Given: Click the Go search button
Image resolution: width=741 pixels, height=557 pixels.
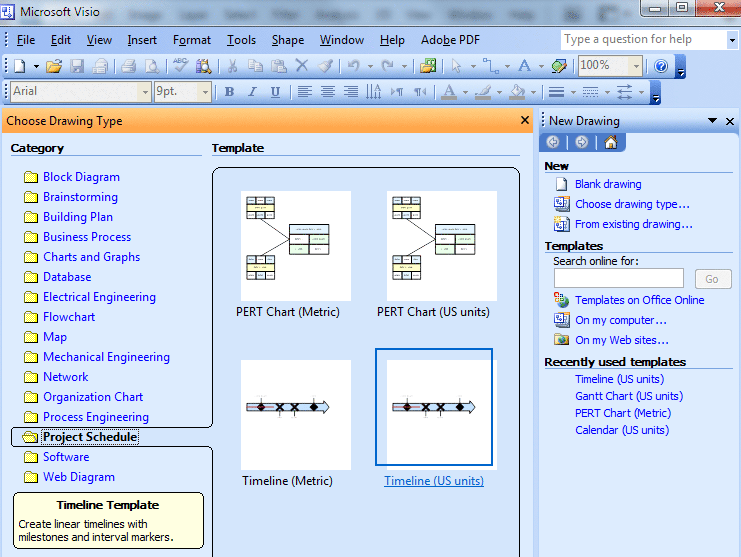Looking at the screenshot, I should tap(713, 279).
